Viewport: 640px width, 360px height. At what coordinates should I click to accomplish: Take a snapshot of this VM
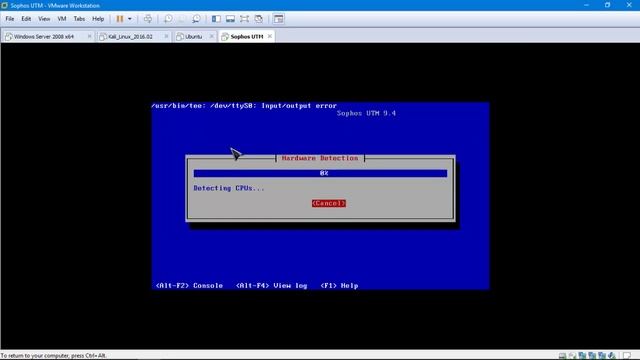pyautogui.click(x=168, y=19)
